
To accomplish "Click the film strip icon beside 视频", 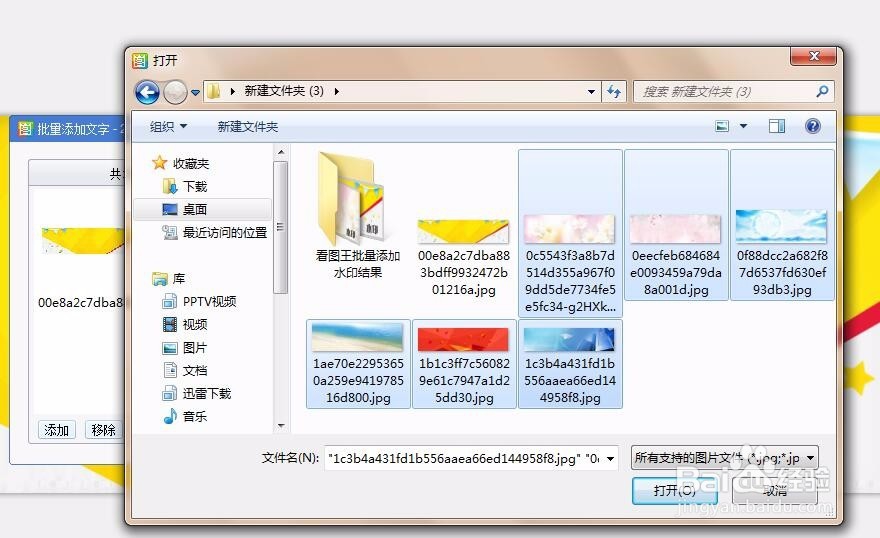I will 169,324.
